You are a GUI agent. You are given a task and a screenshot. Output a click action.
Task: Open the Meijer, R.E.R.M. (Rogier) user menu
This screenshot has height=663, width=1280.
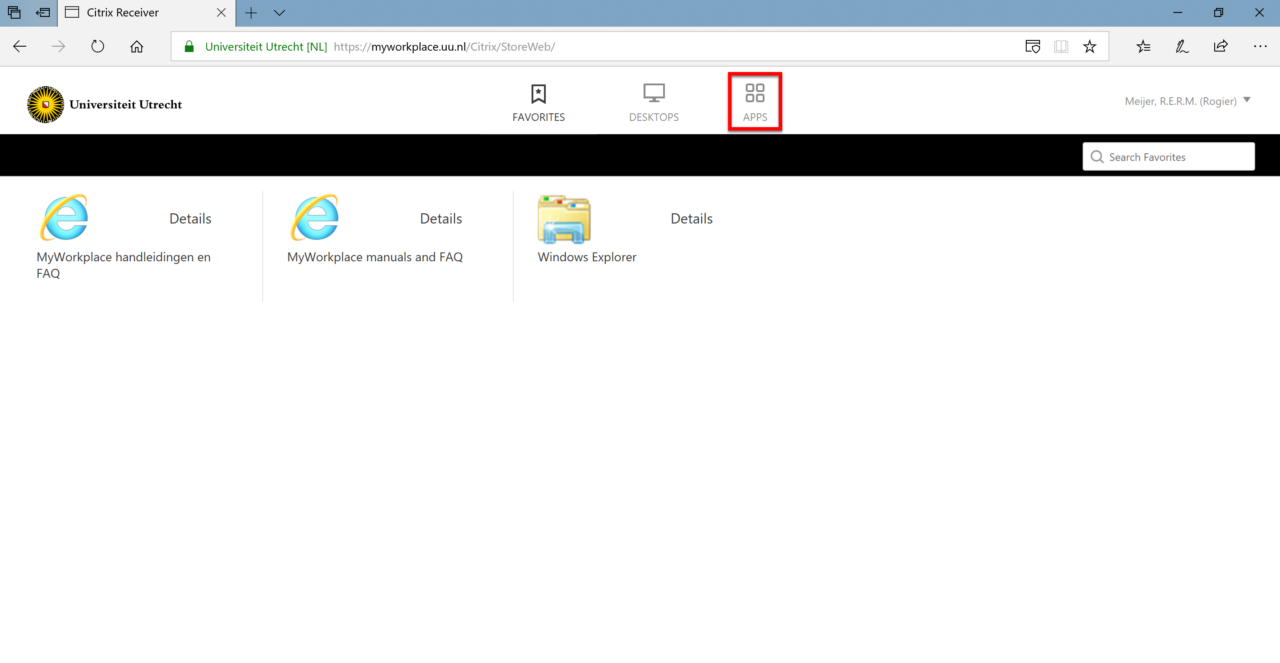click(1186, 100)
